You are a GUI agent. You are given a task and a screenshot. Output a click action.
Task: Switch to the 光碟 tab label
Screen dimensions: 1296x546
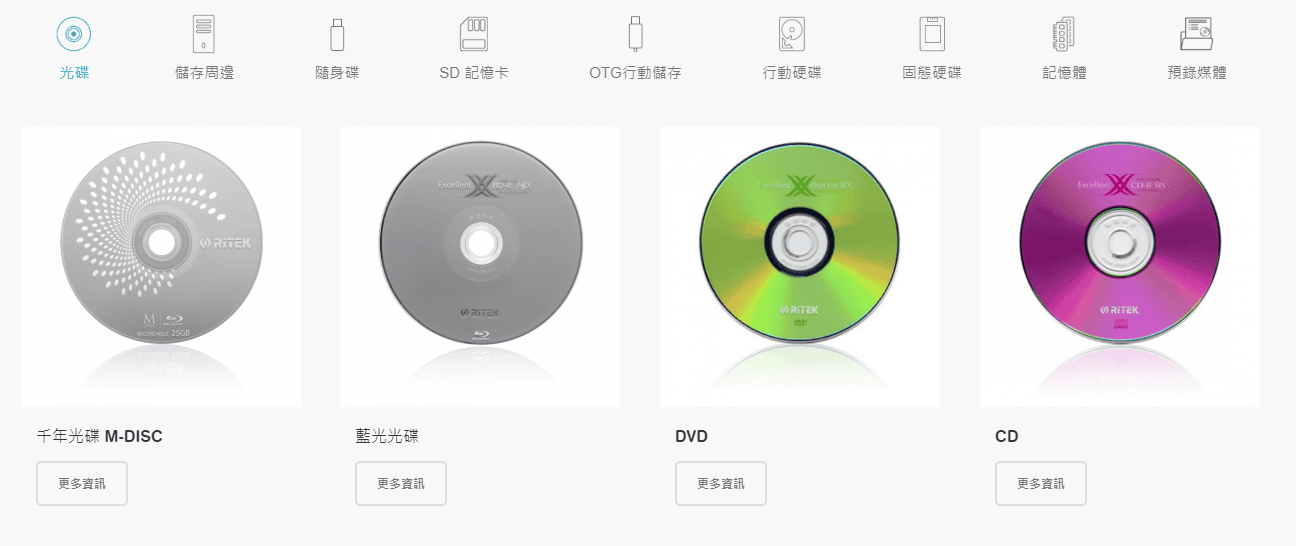coord(74,73)
